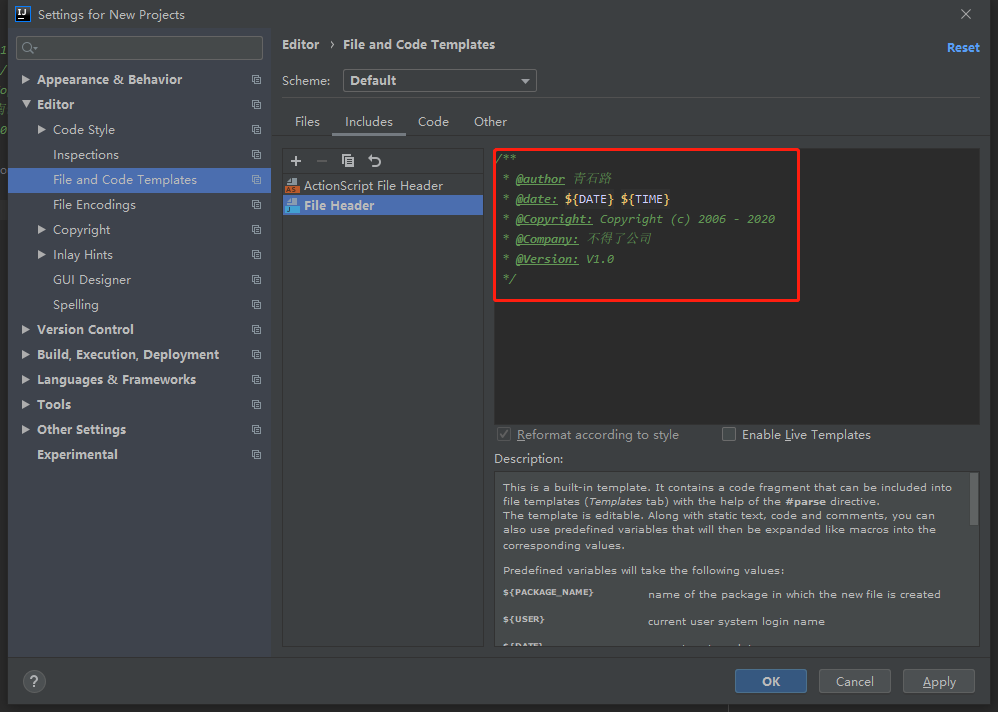This screenshot has width=998, height=712.
Task: Click copy-settings icon beside File Encodings
Action: pyautogui.click(x=256, y=205)
